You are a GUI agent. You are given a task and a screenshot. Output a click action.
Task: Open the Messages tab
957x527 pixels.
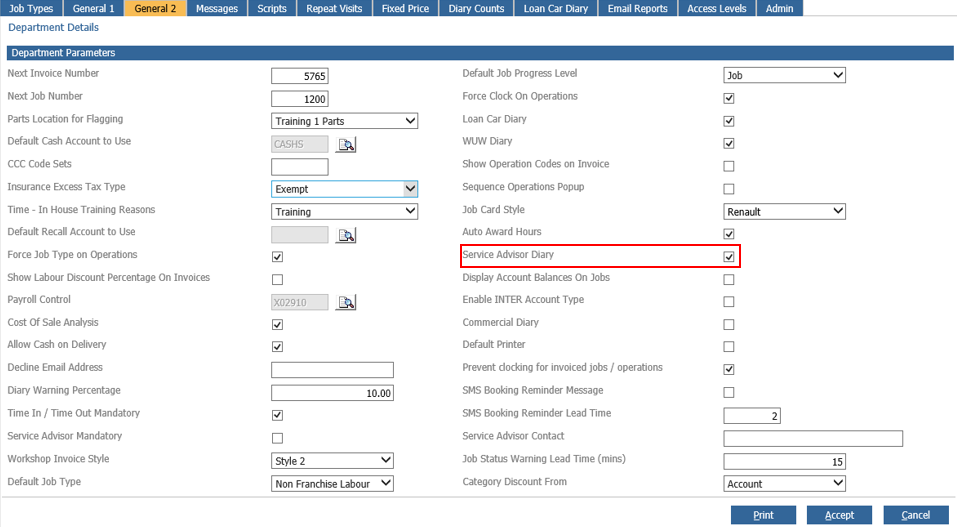217,8
